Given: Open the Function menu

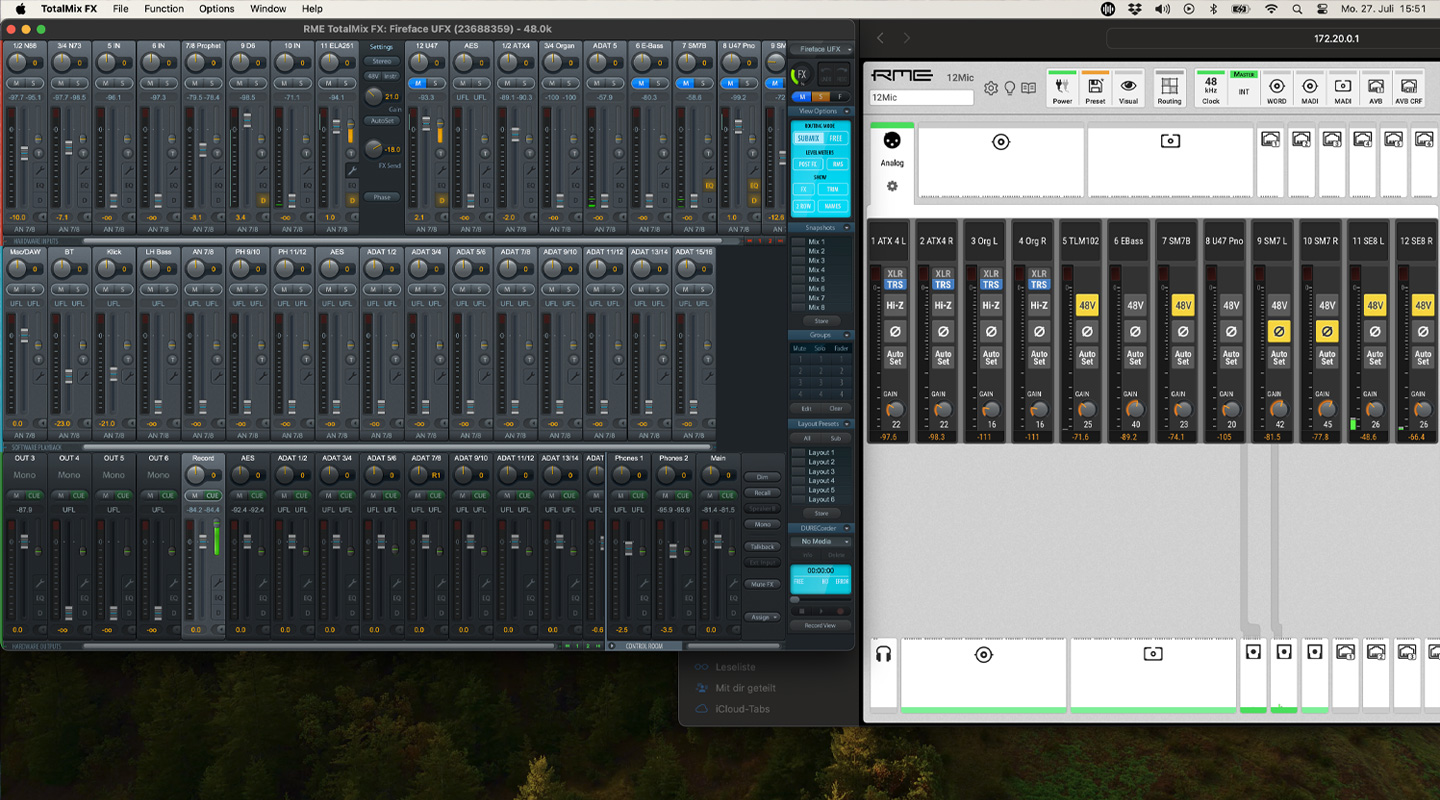Looking at the screenshot, I should click(x=164, y=9).
